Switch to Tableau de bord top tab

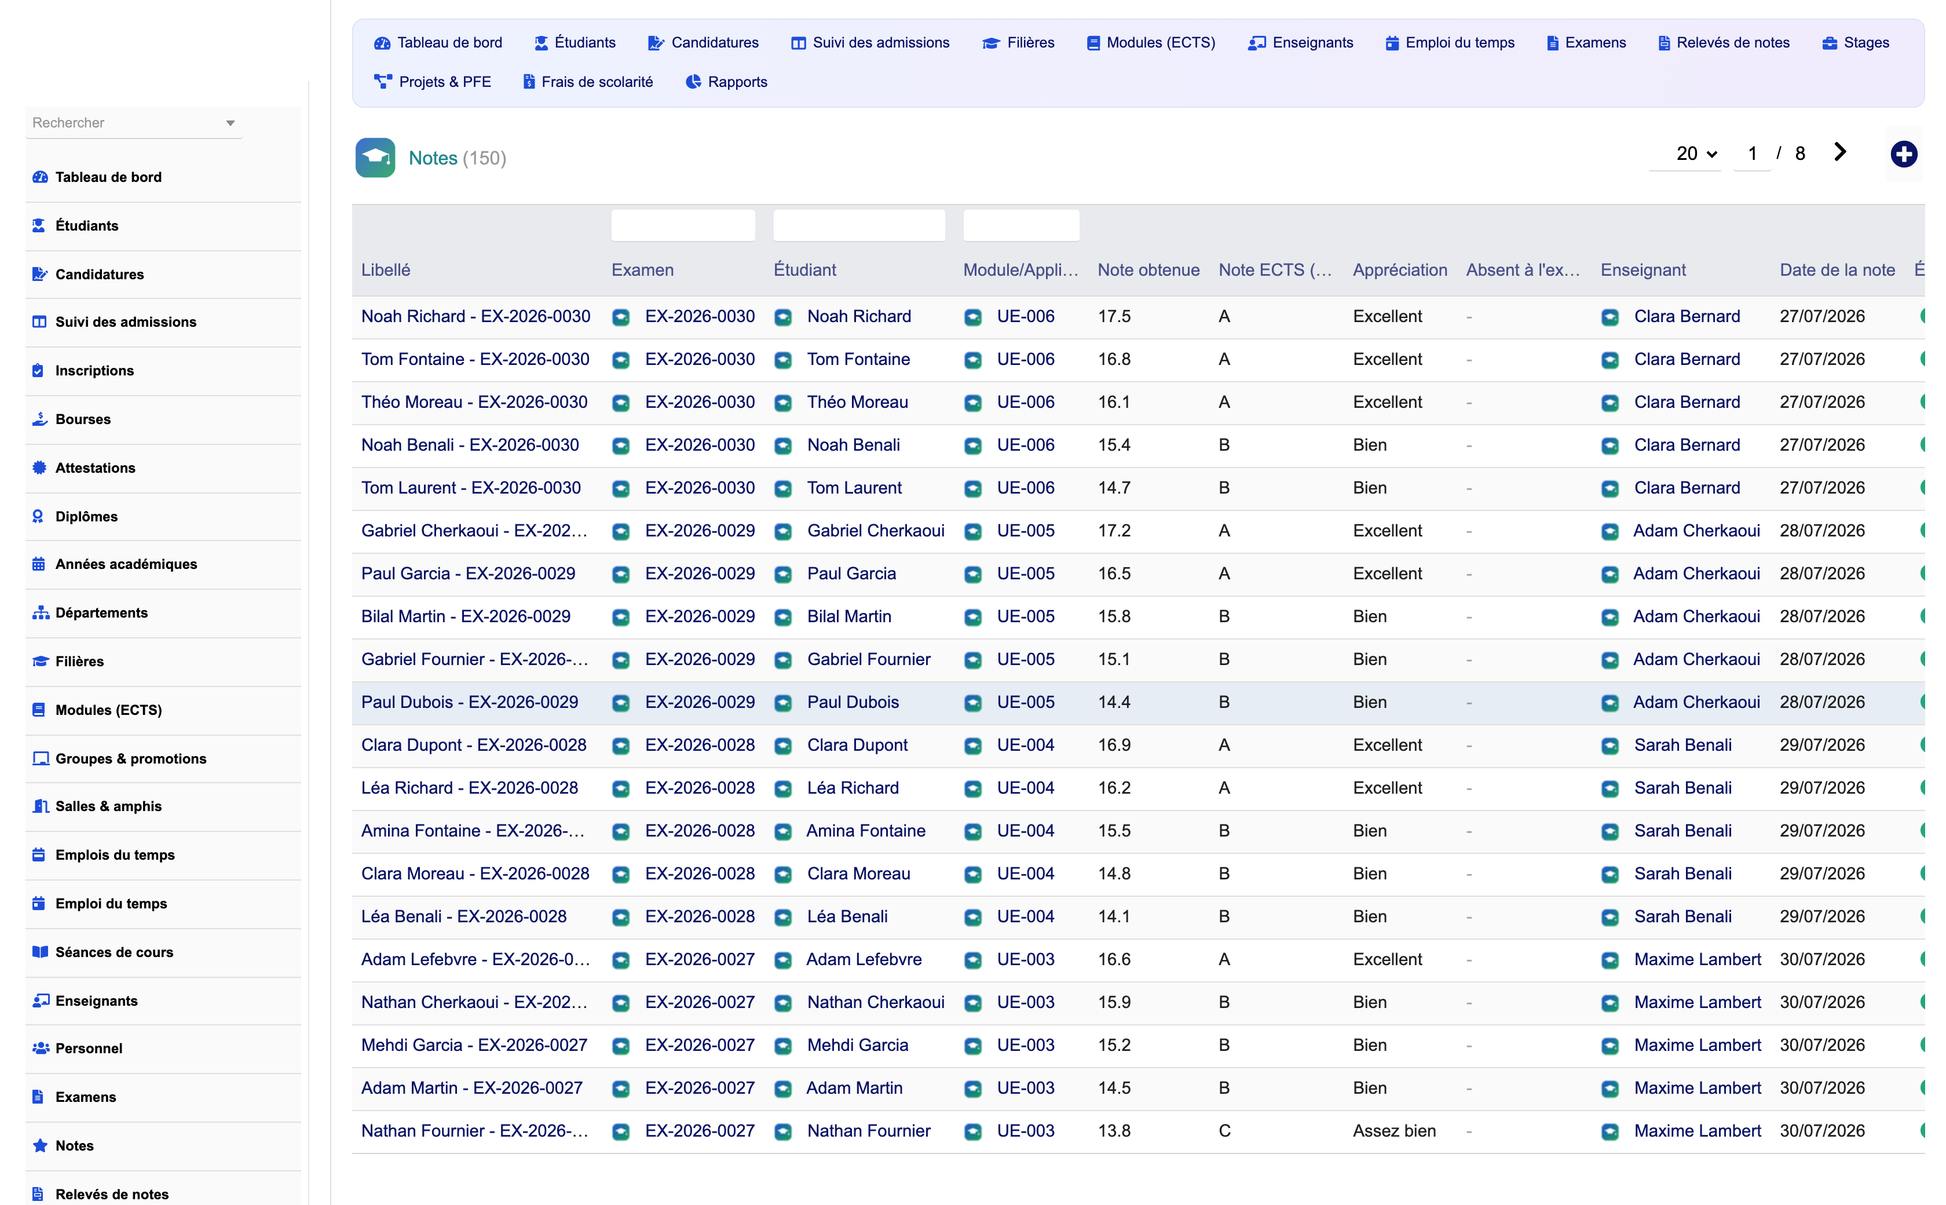click(438, 43)
